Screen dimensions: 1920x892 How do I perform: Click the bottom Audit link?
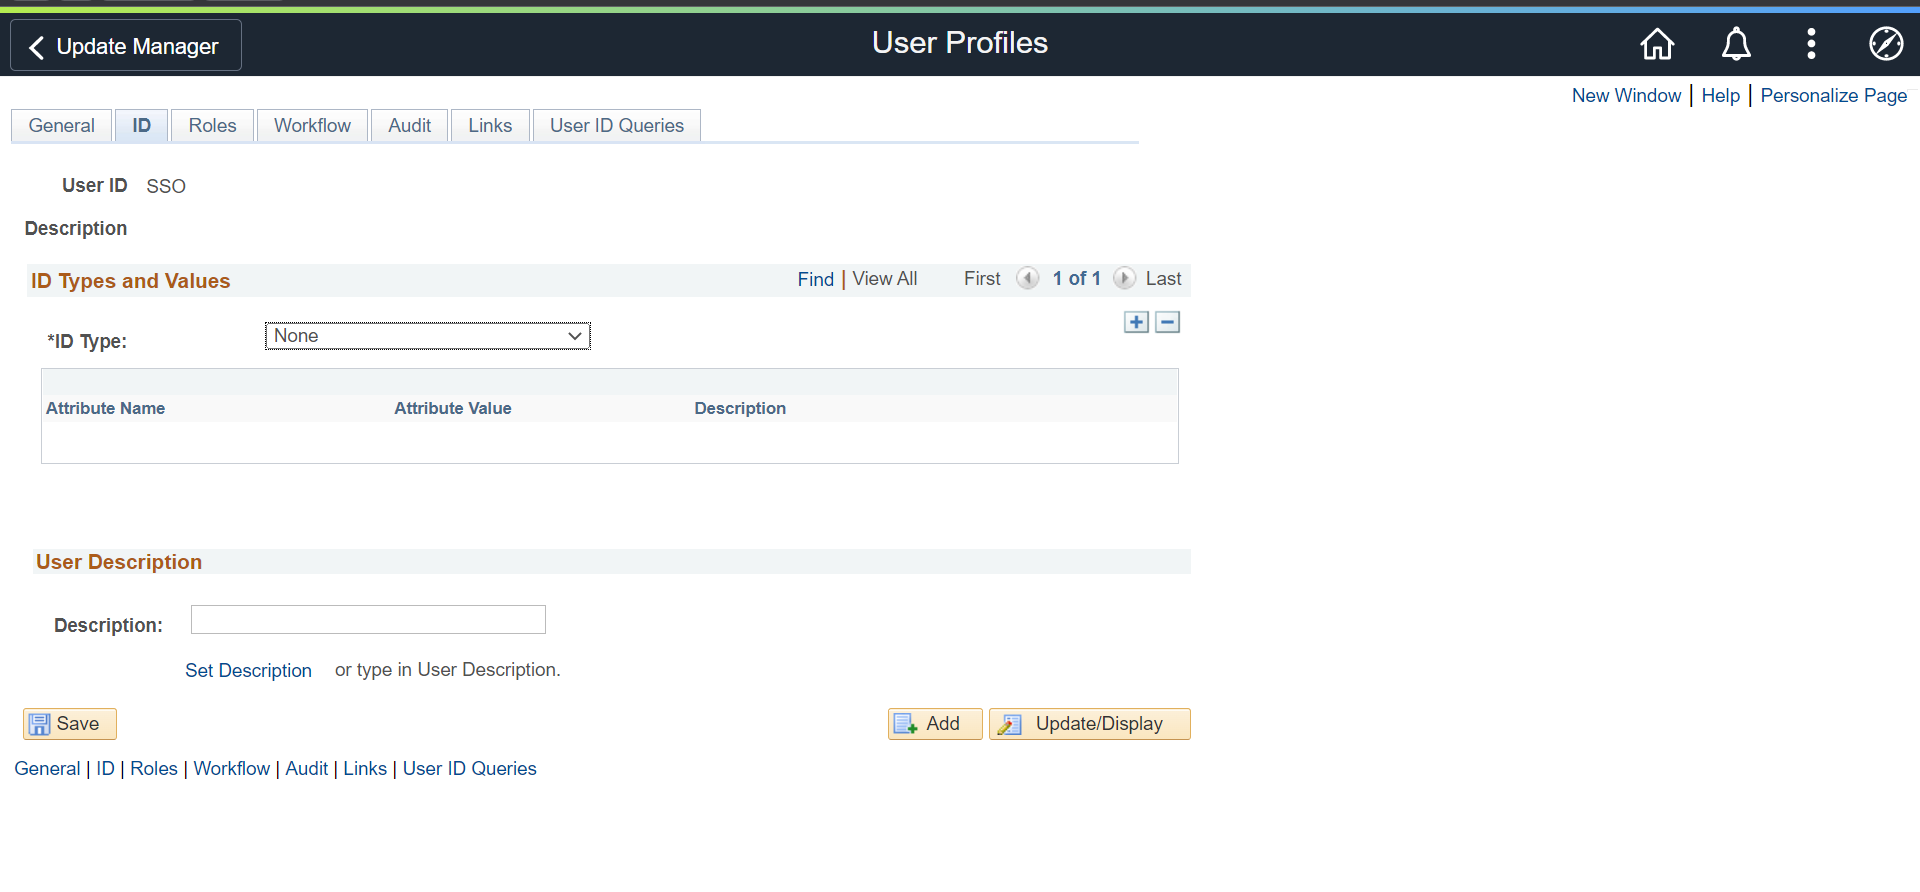[306, 769]
